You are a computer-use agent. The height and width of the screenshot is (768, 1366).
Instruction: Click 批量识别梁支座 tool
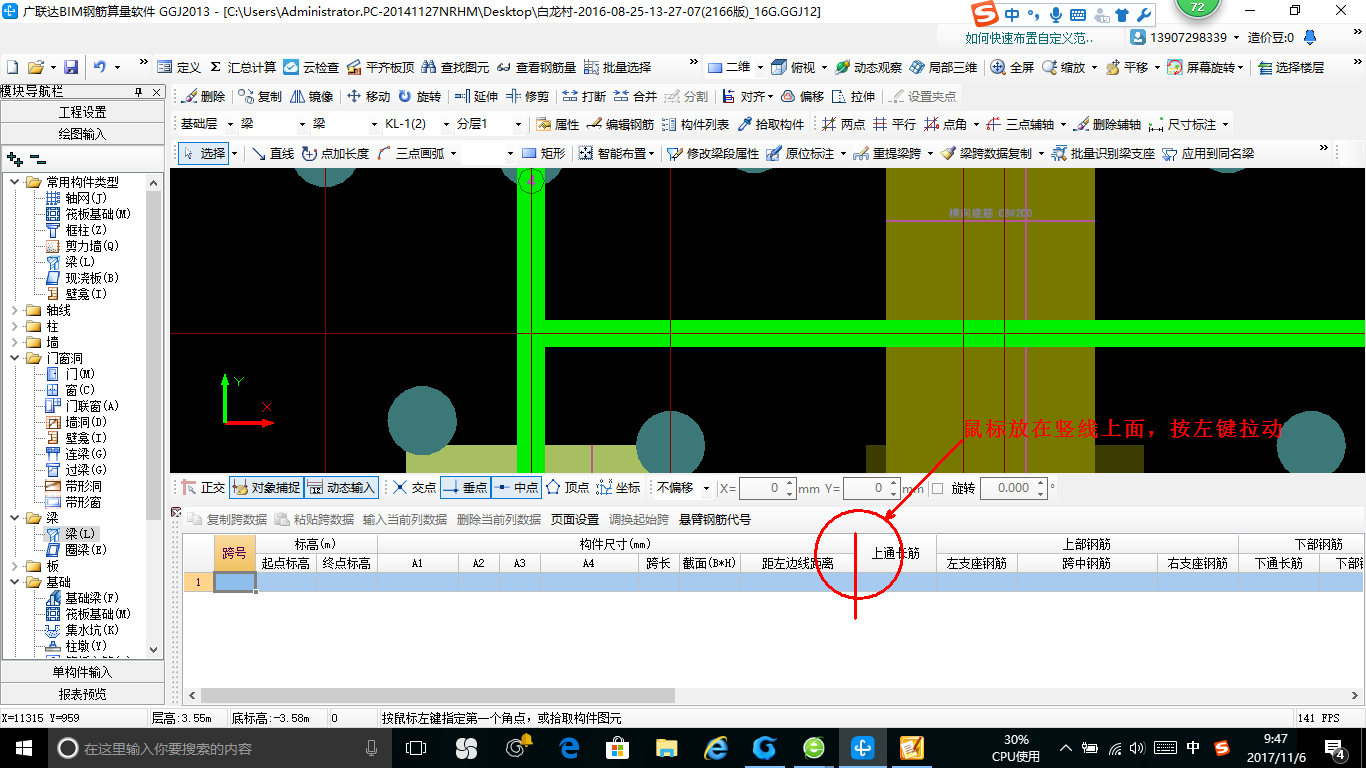point(1103,154)
